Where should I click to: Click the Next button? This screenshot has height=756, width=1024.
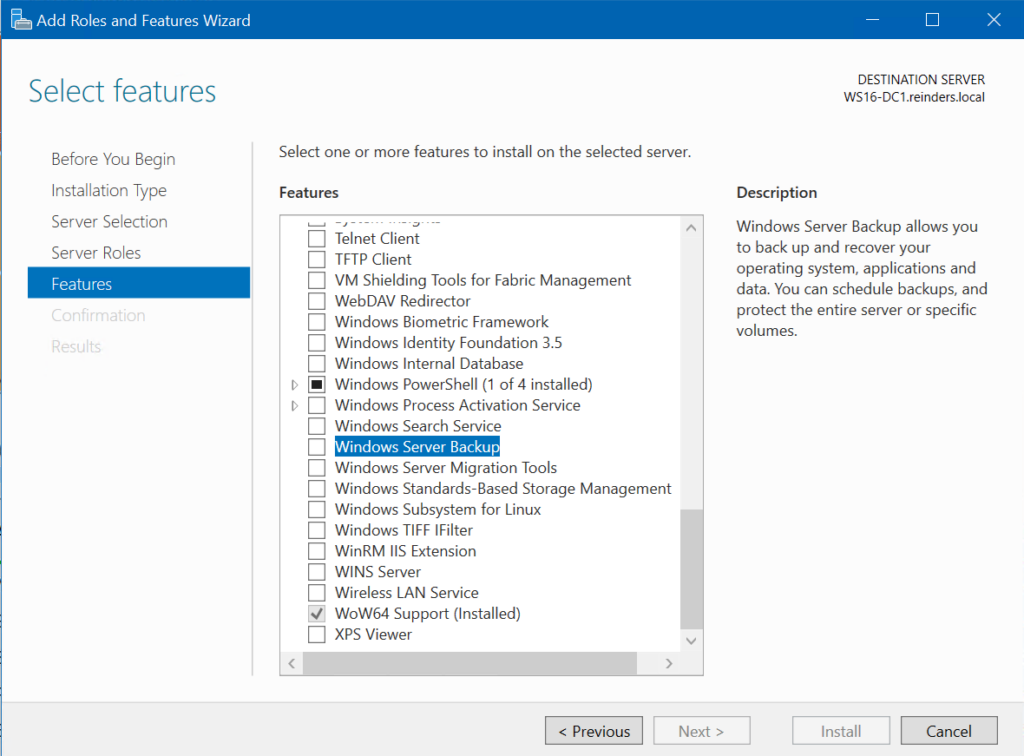(x=701, y=731)
